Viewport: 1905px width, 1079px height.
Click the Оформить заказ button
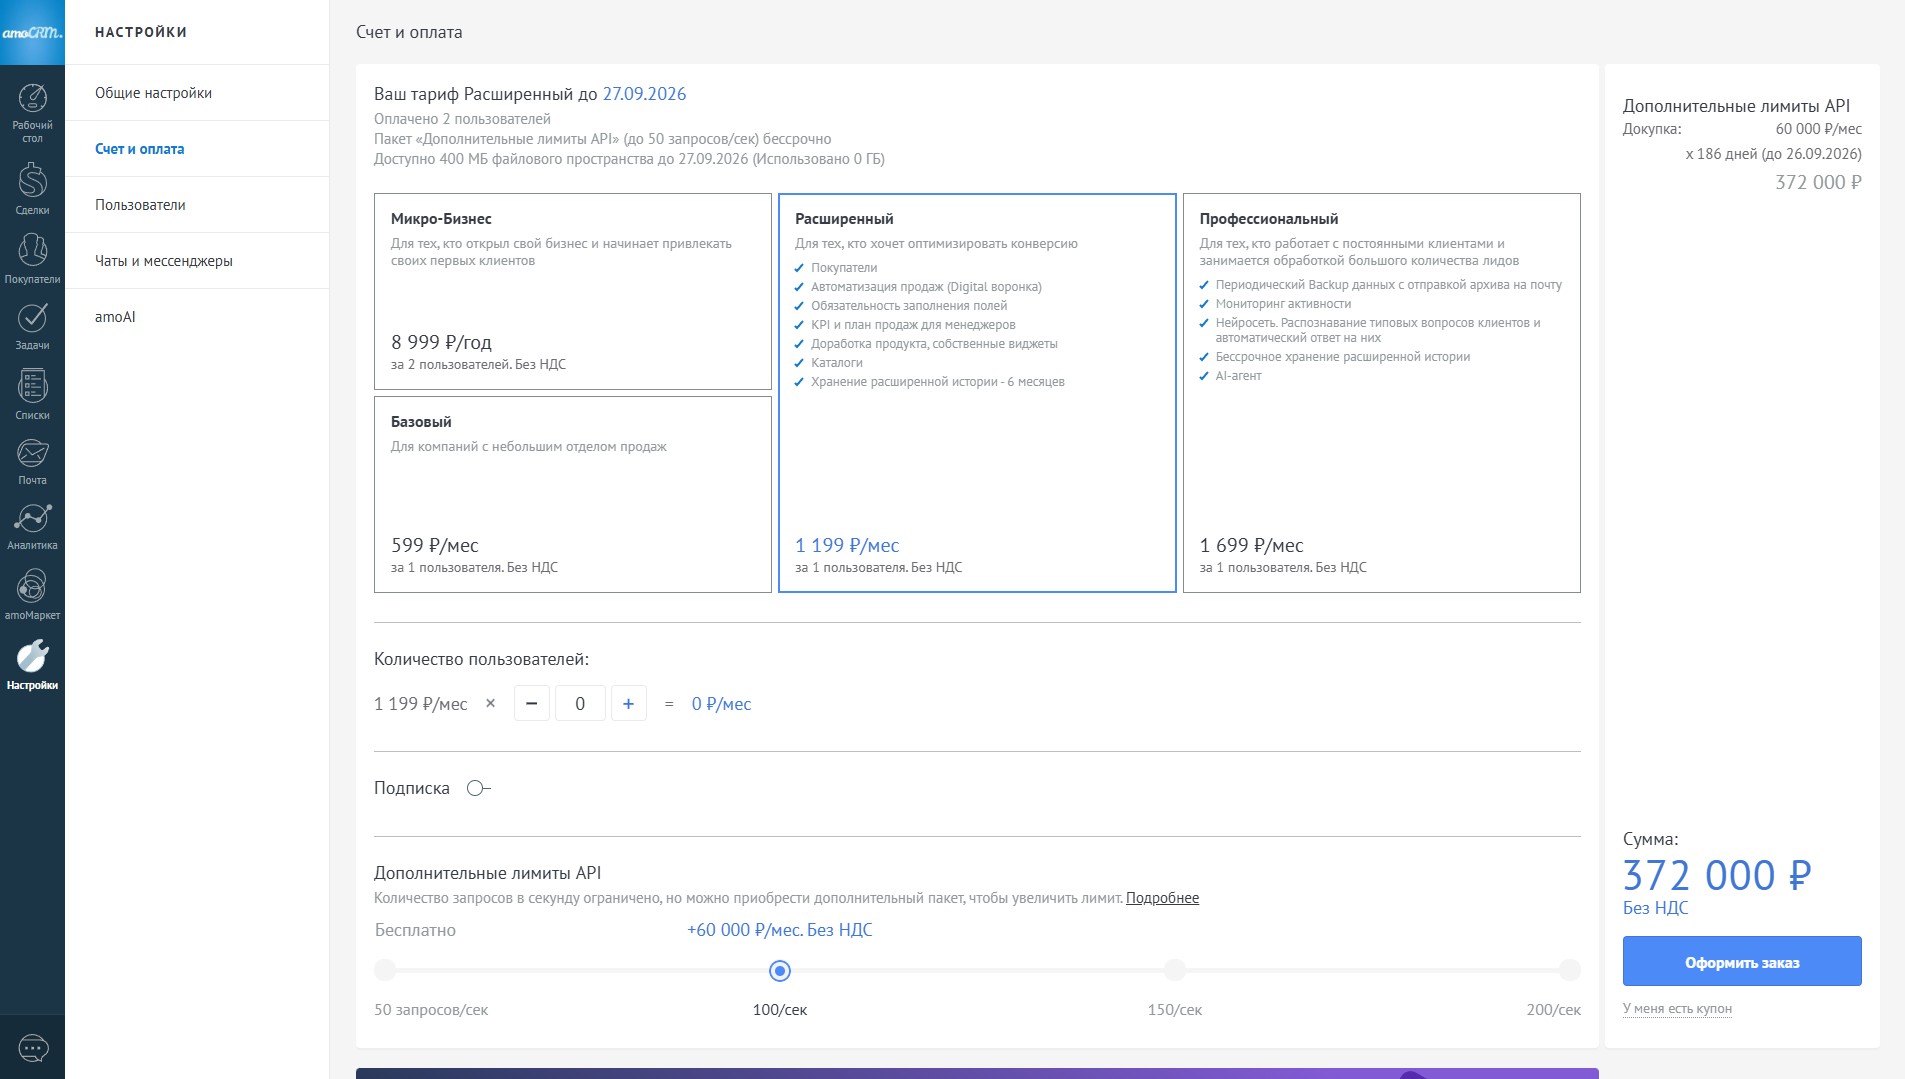coord(1741,962)
